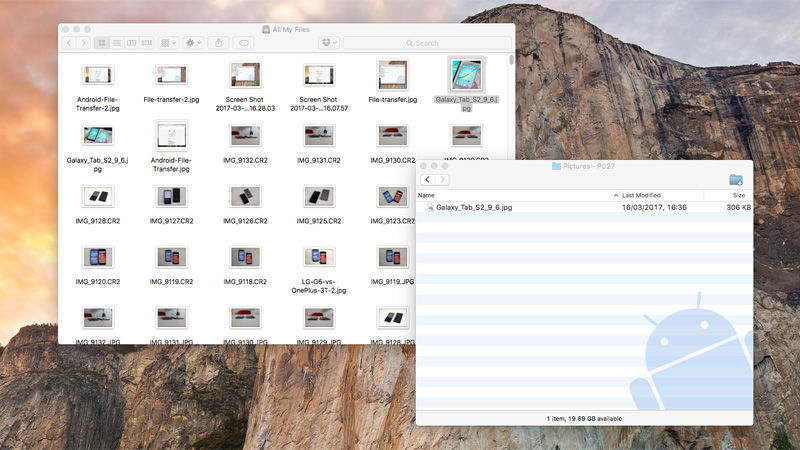Click the 306 KB size cell
This screenshot has height=450, width=800.
click(x=738, y=208)
